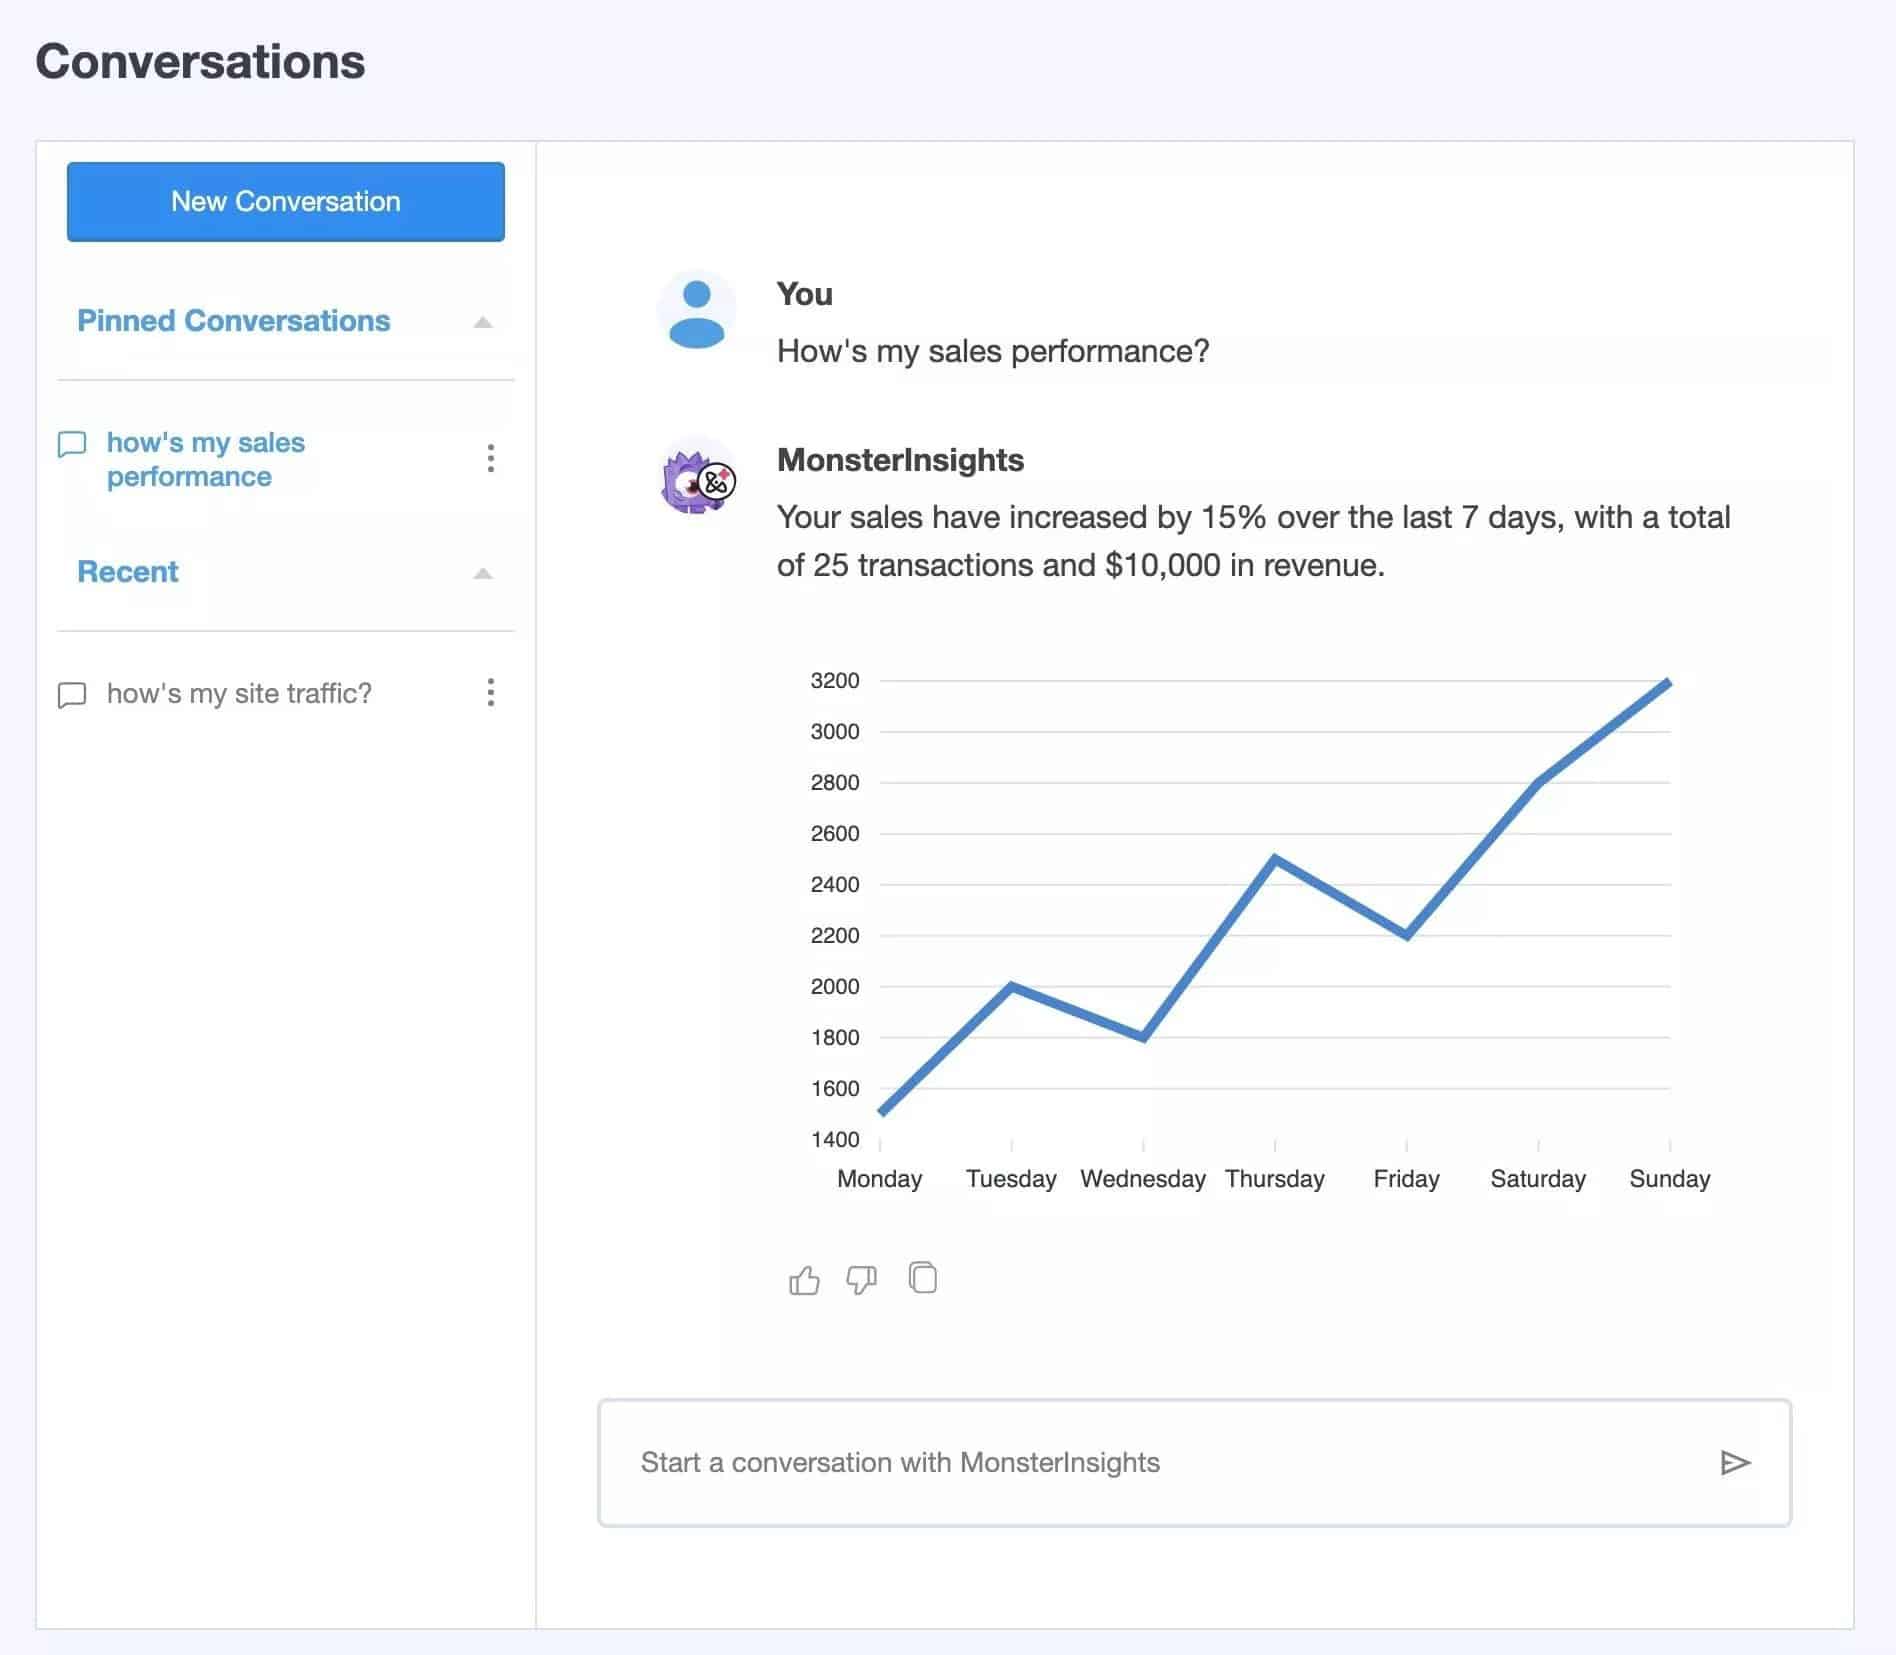The width and height of the screenshot is (1896, 1655).
Task: Click chat bubble icon beside sales performance
Action: point(72,444)
